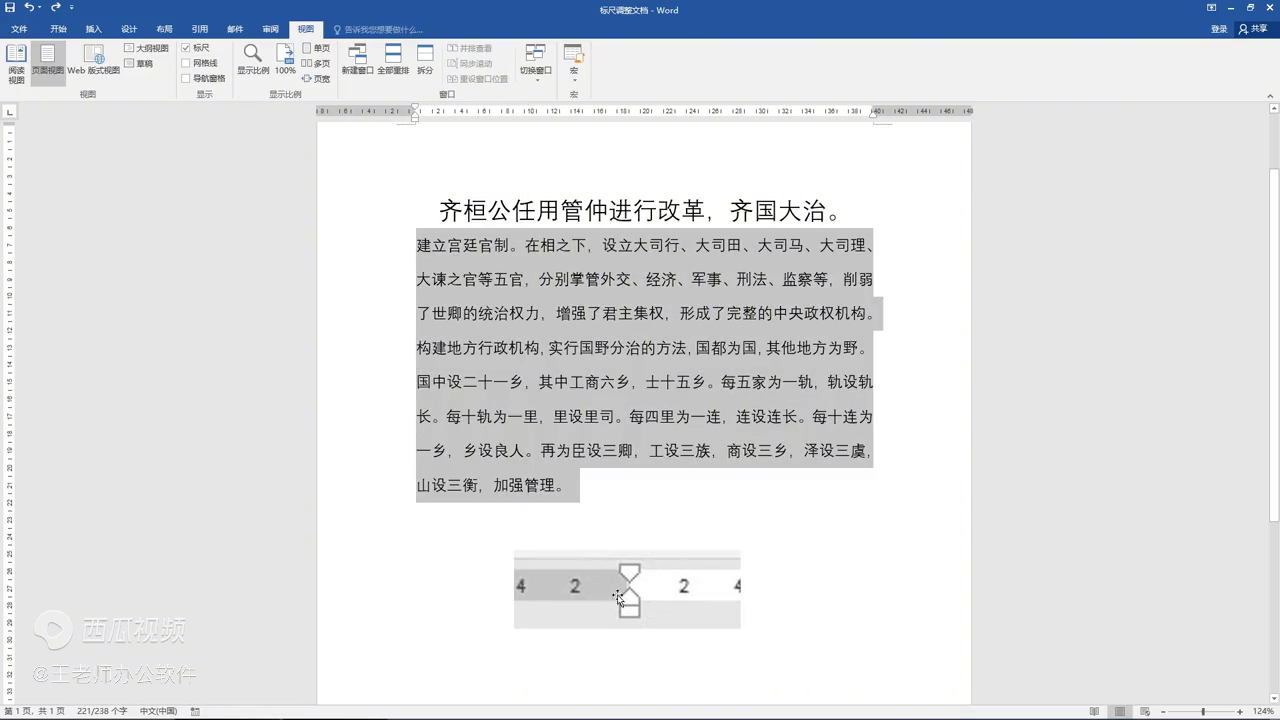Viewport: 1280px width, 720px height.
Task: Click vertical scrollbar up arrow
Action: [x=1273, y=110]
